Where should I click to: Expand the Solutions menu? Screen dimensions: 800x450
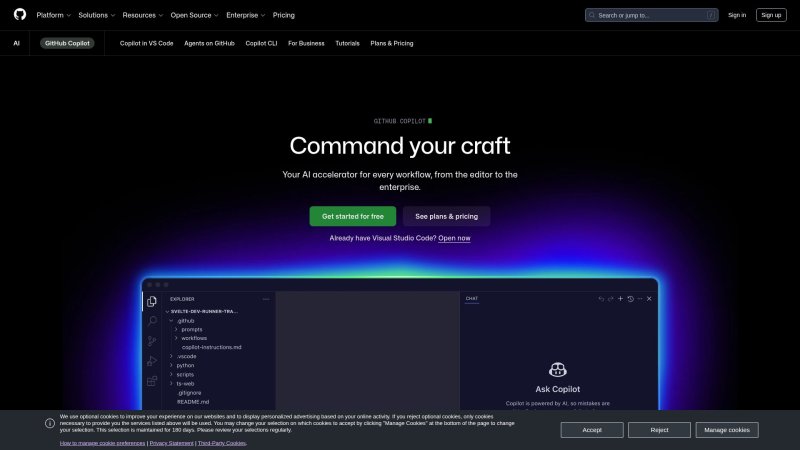point(96,15)
